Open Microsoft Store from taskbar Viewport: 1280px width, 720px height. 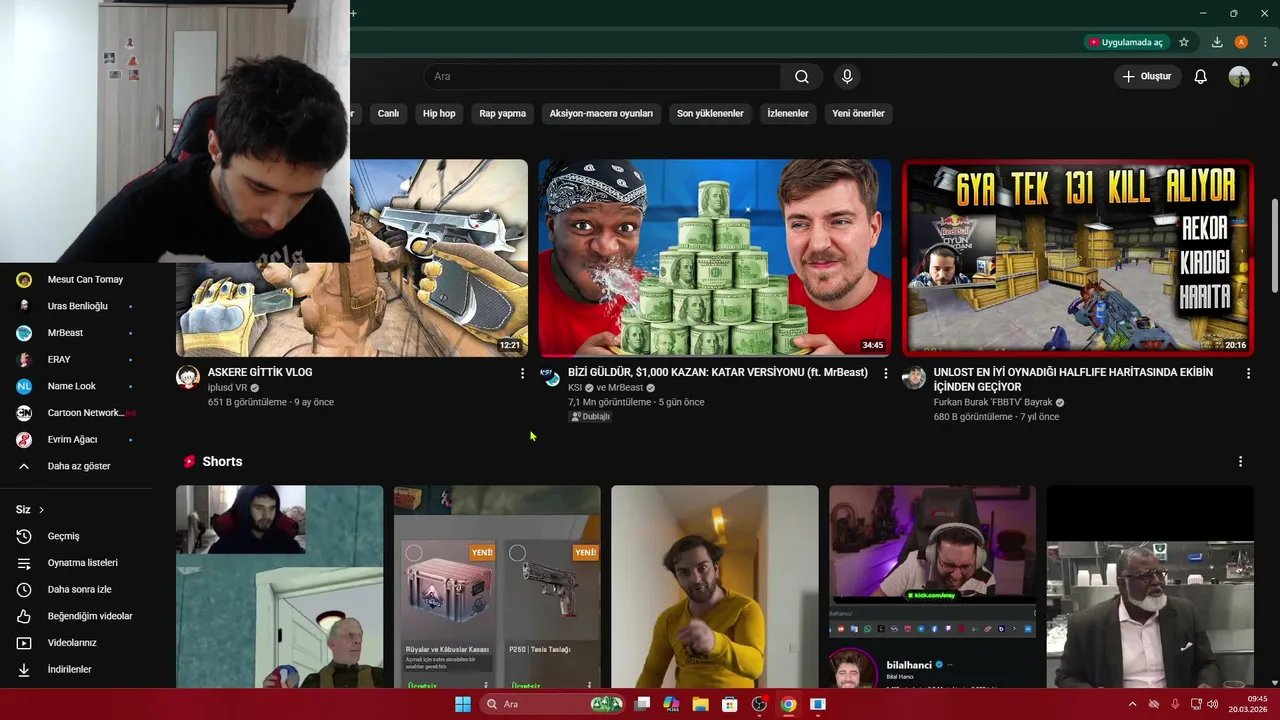(x=730, y=704)
